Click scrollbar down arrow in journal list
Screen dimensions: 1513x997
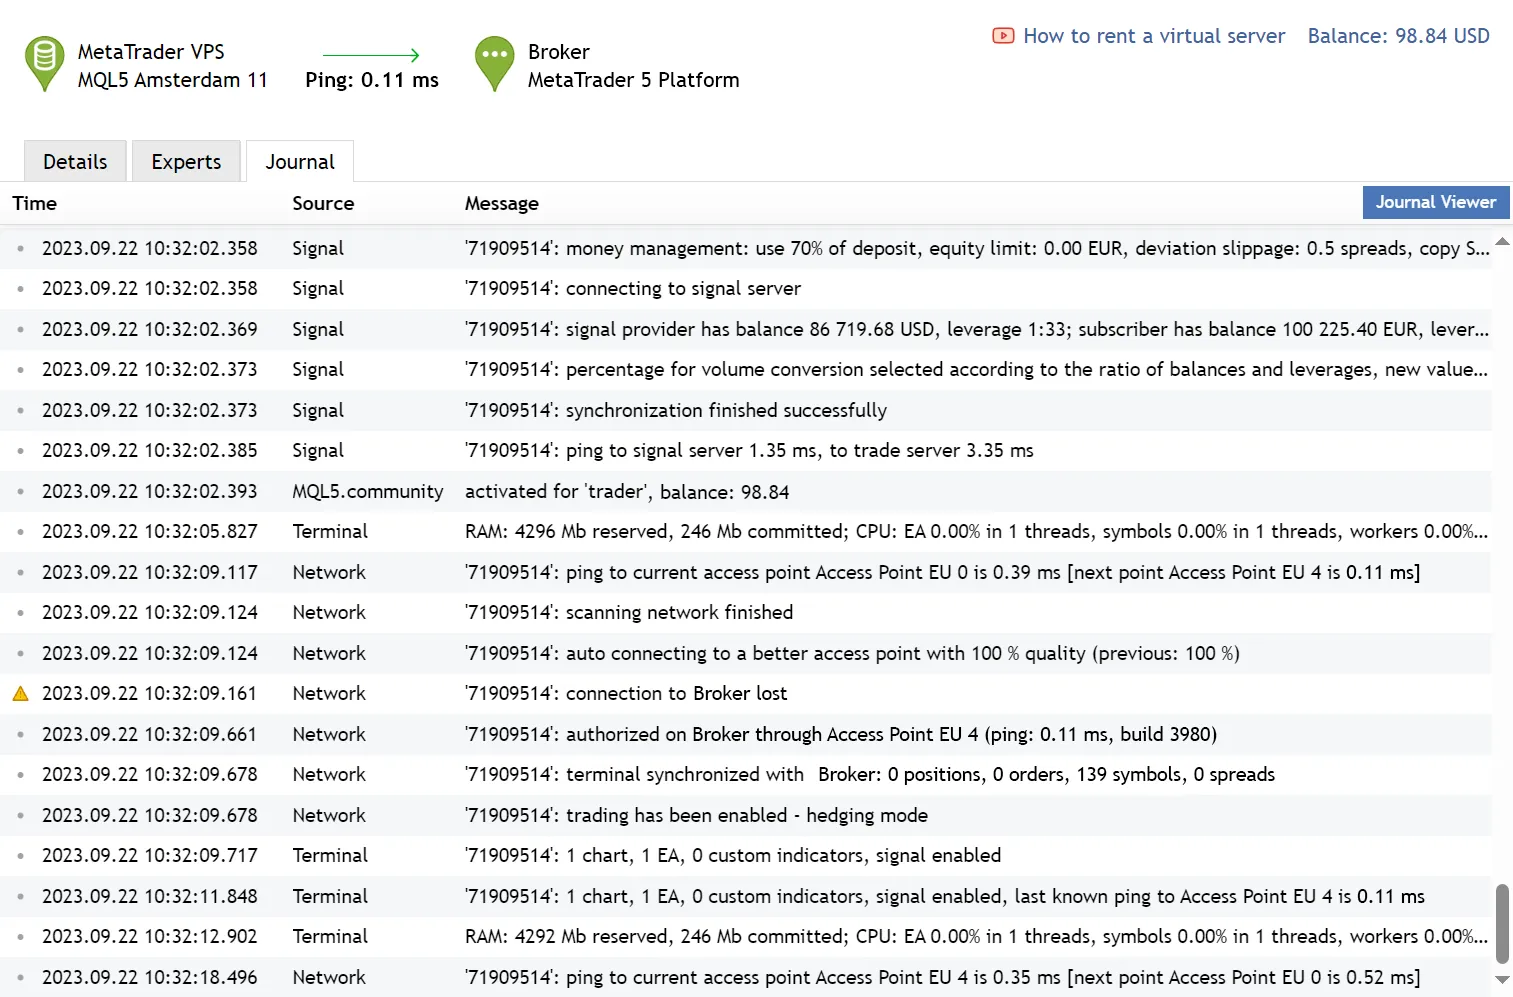1502,980
